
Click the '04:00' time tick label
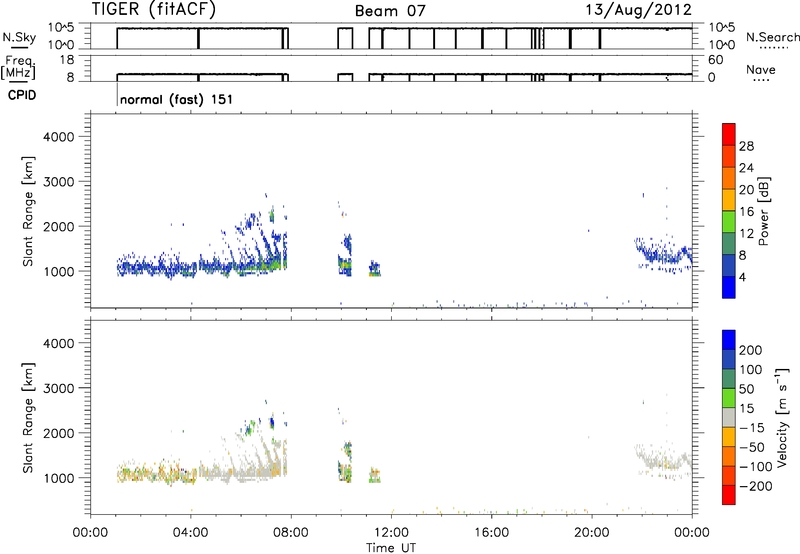pos(190,533)
